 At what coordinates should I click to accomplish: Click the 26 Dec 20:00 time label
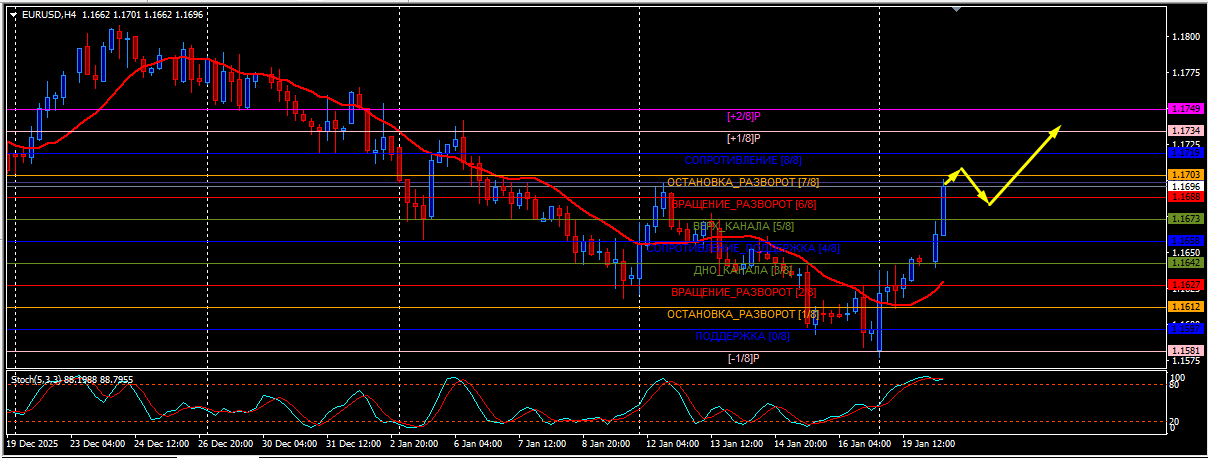coord(226,442)
